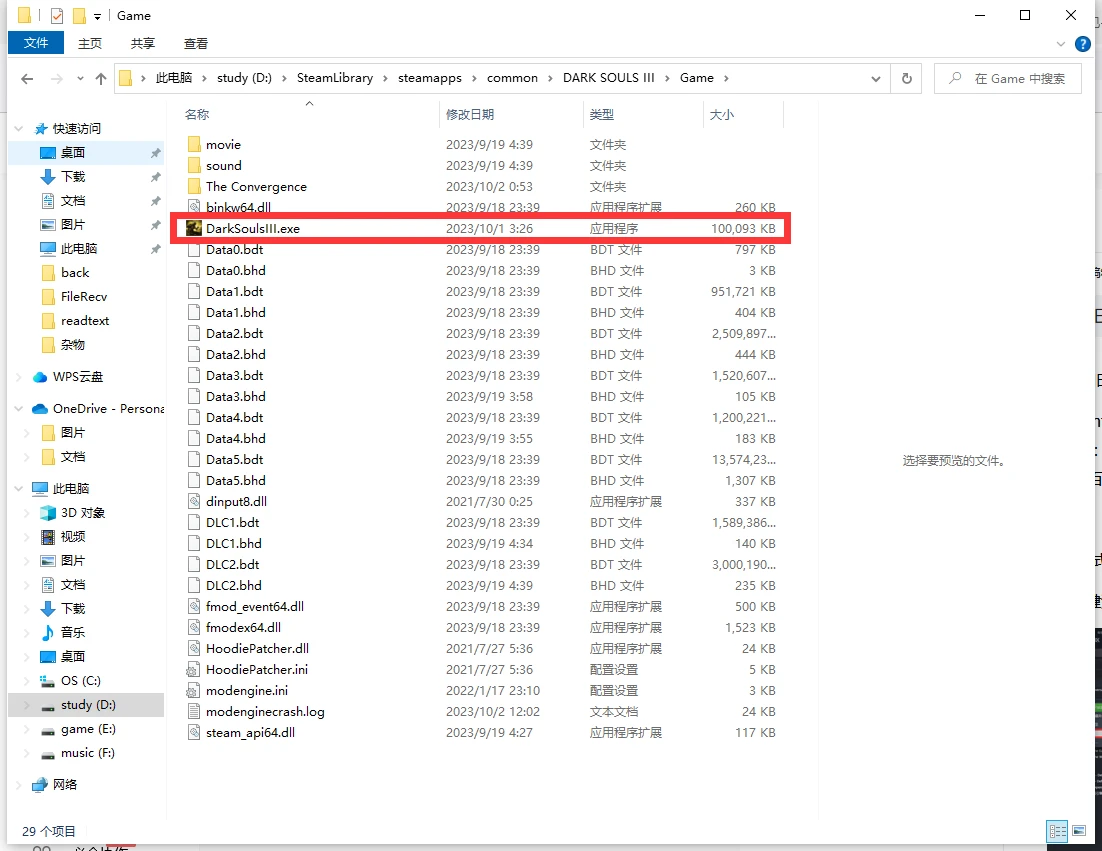Open the help question mark icon
The width and height of the screenshot is (1102, 851).
[1083, 44]
